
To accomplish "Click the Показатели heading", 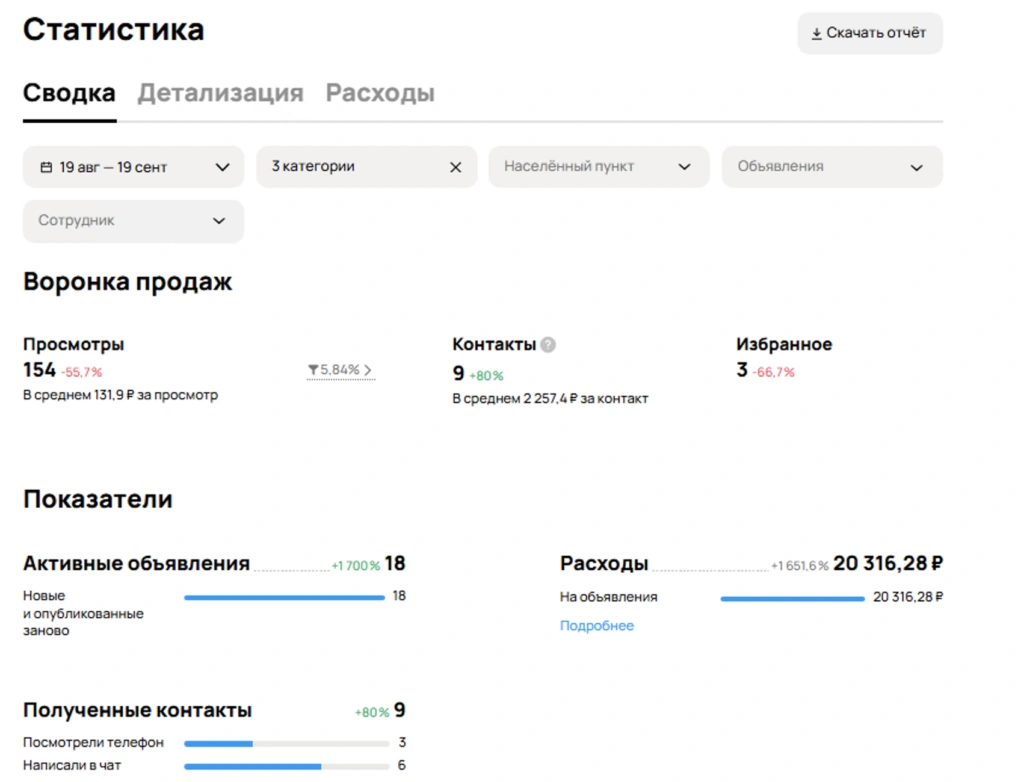I will pos(98,499).
